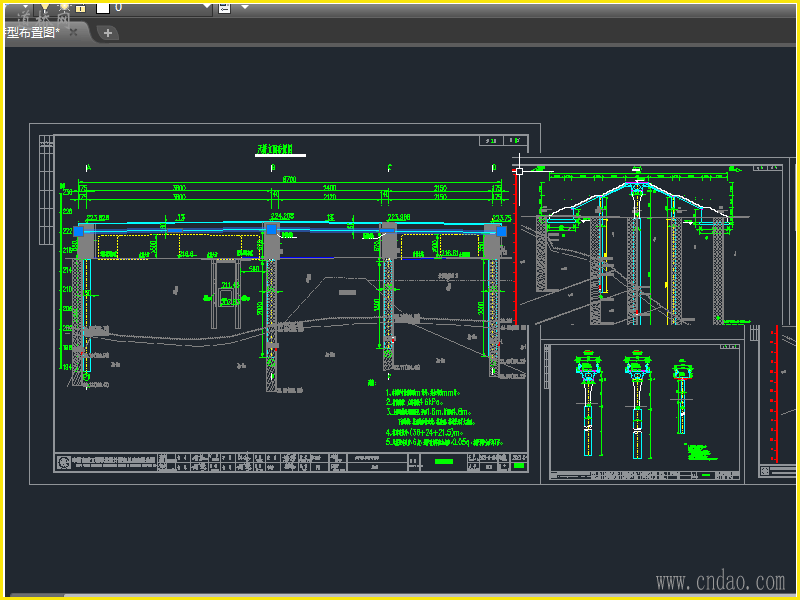Open a new drawing tab with plus
The height and width of the screenshot is (600, 800).
pos(108,33)
